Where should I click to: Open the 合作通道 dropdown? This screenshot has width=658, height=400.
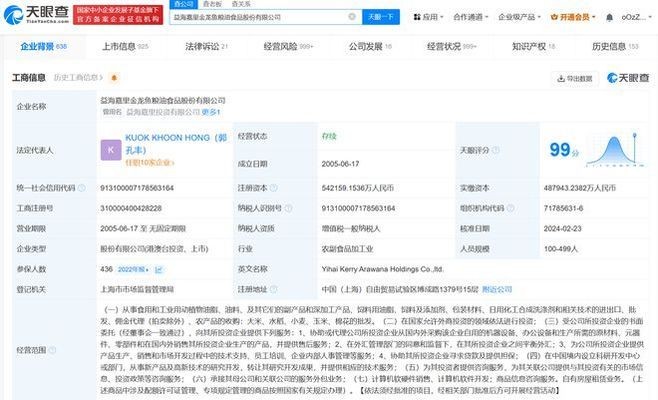471,17
